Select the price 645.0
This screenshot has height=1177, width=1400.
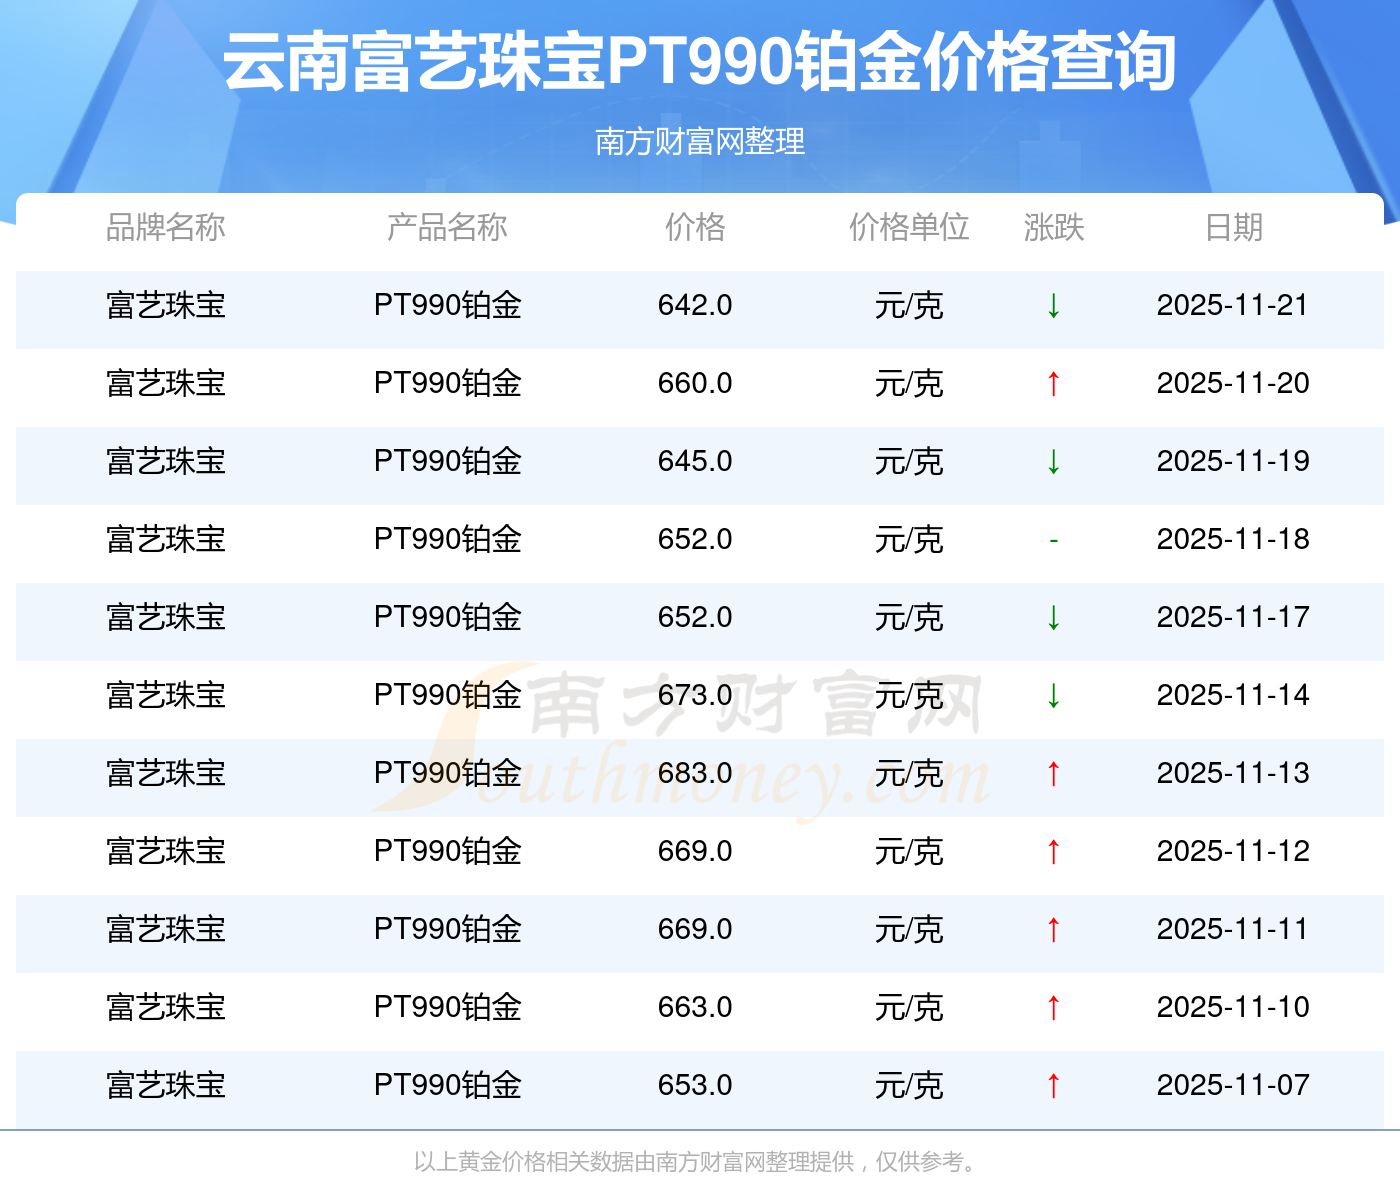(695, 461)
